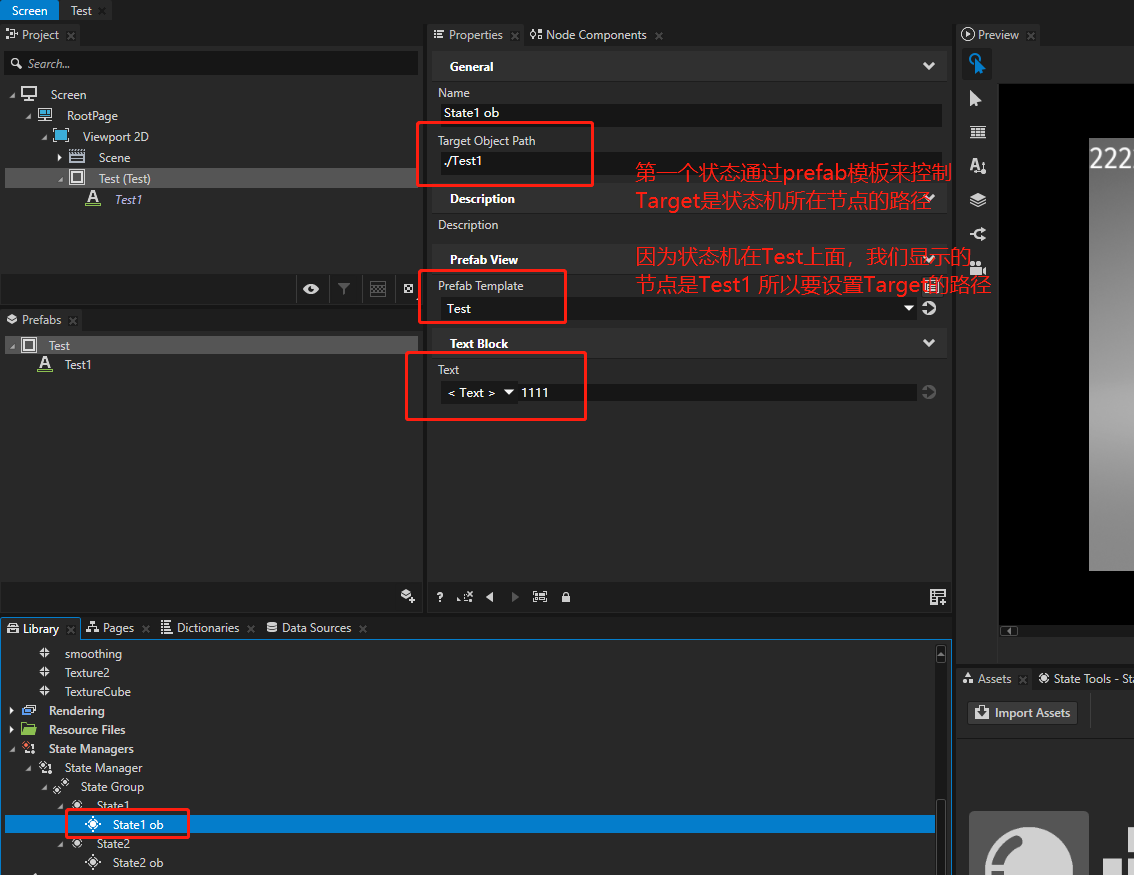1134x875 pixels.
Task: Collapse the General section chevron
Action: (x=929, y=66)
